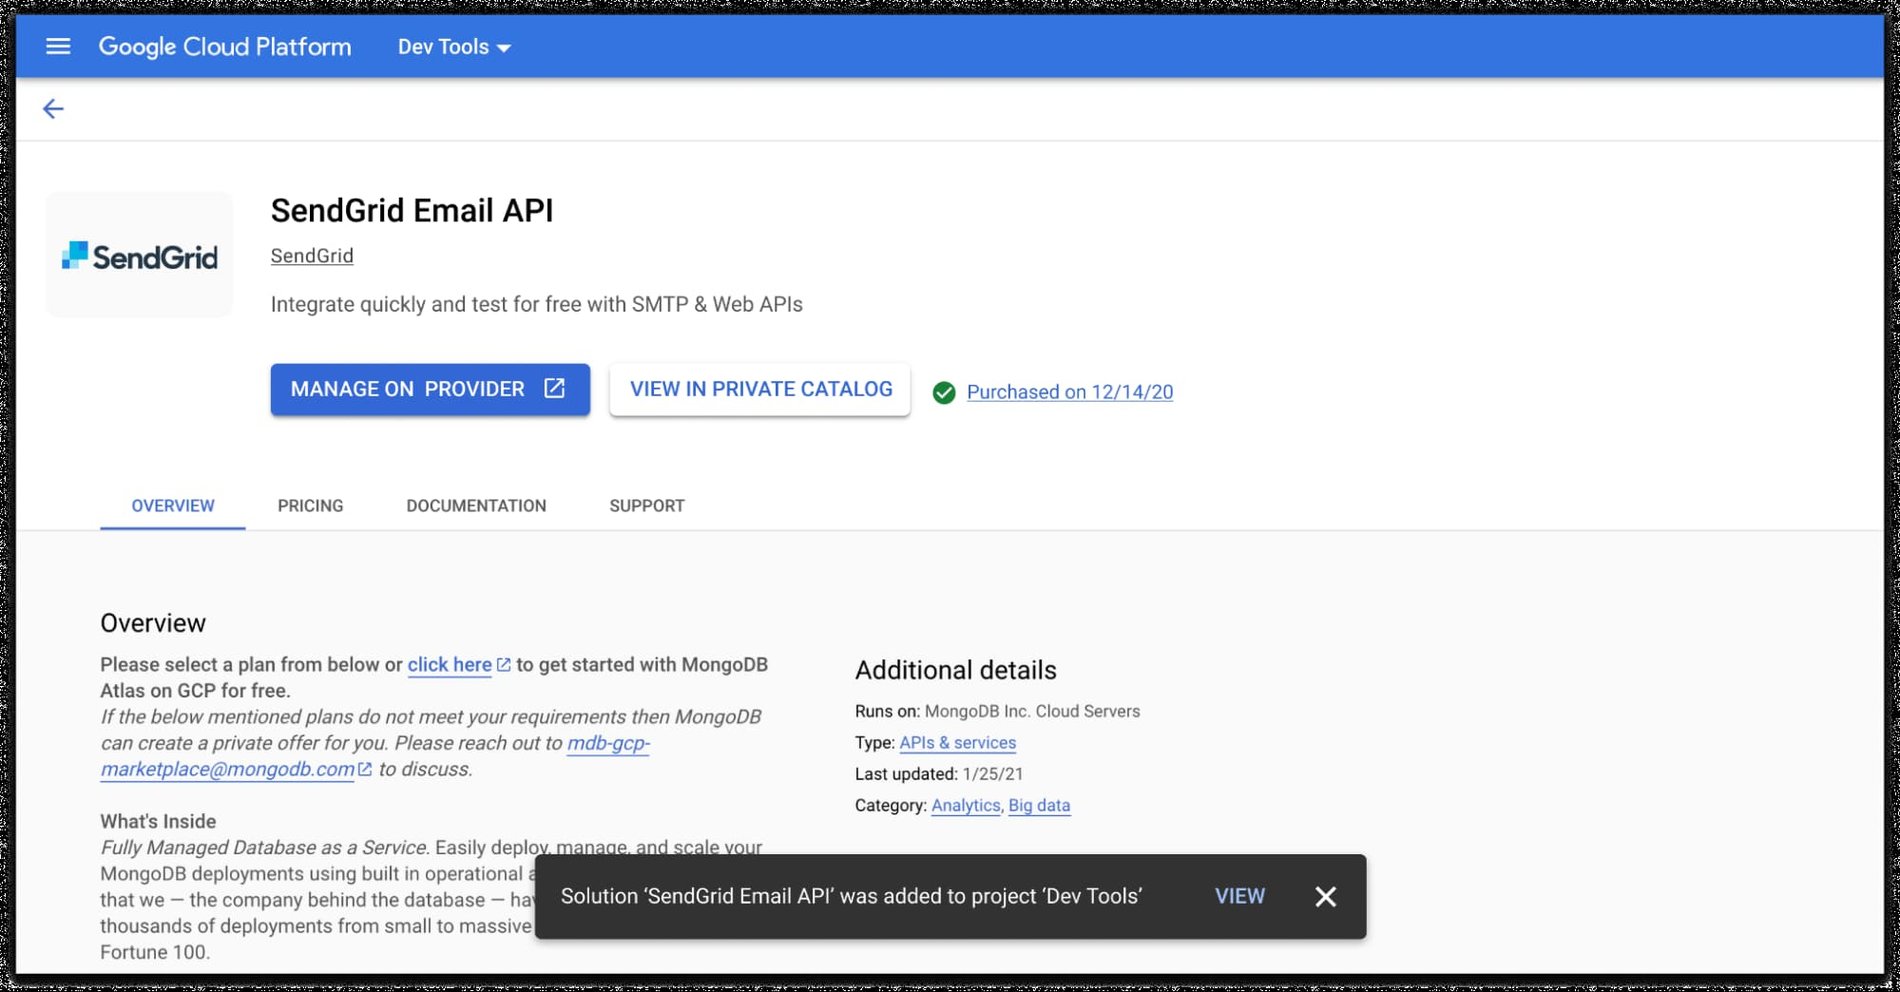Open the Big data category link

[1039, 806]
